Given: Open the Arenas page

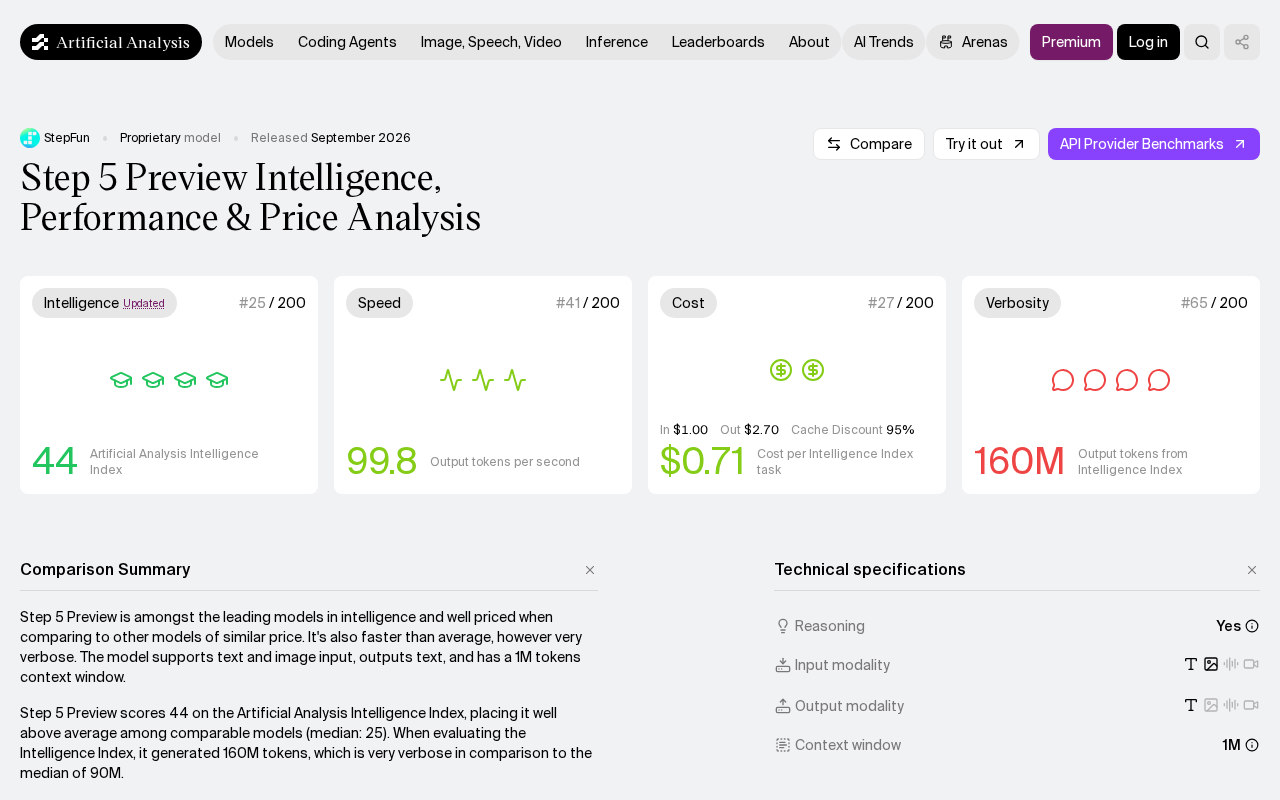Looking at the screenshot, I should click(973, 42).
